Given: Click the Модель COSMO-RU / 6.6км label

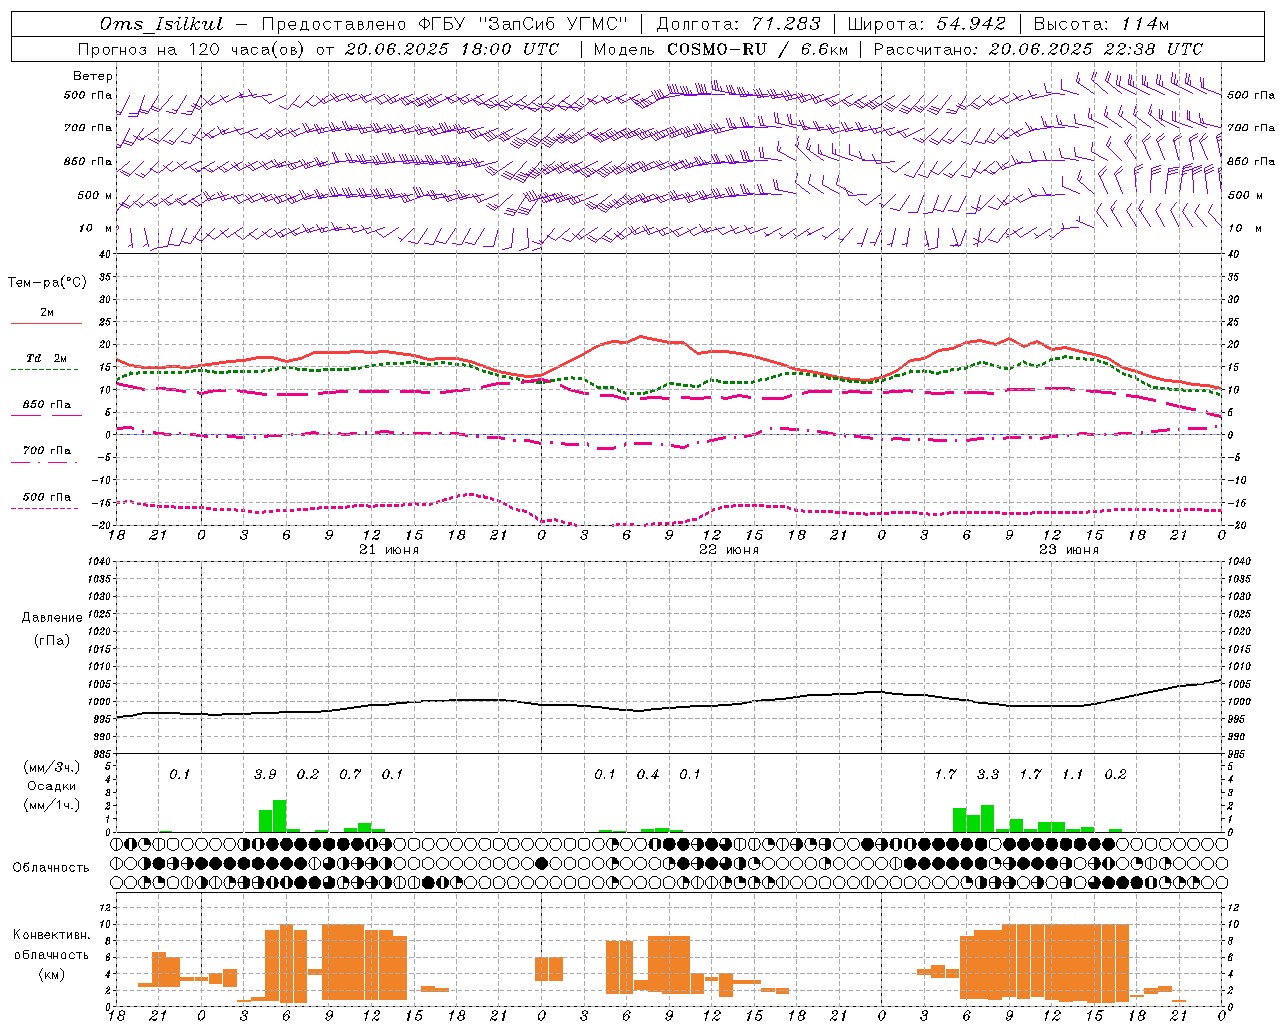Looking at the screenshot, I should point(720,49).
